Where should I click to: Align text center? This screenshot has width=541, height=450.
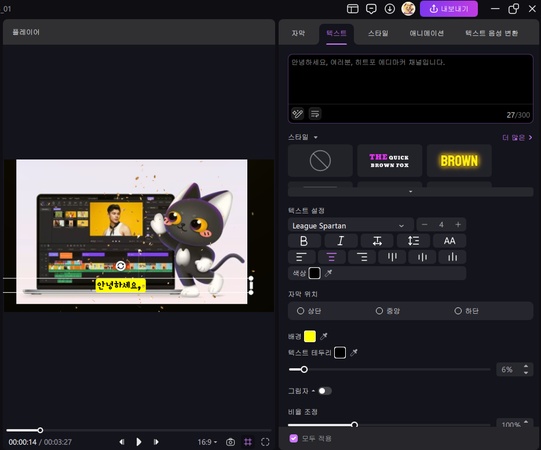[332, 257]
